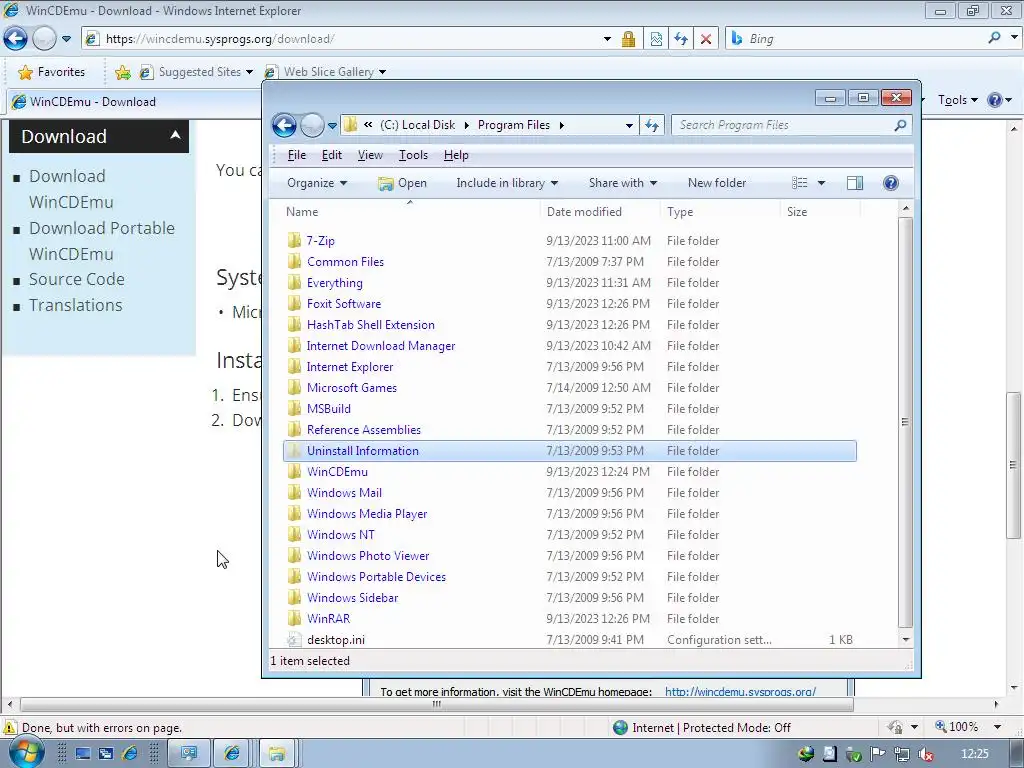The width and height of the screenshot is (1024, 768).
Task: Click the Search Program Files field
Action: click(782, 125)
